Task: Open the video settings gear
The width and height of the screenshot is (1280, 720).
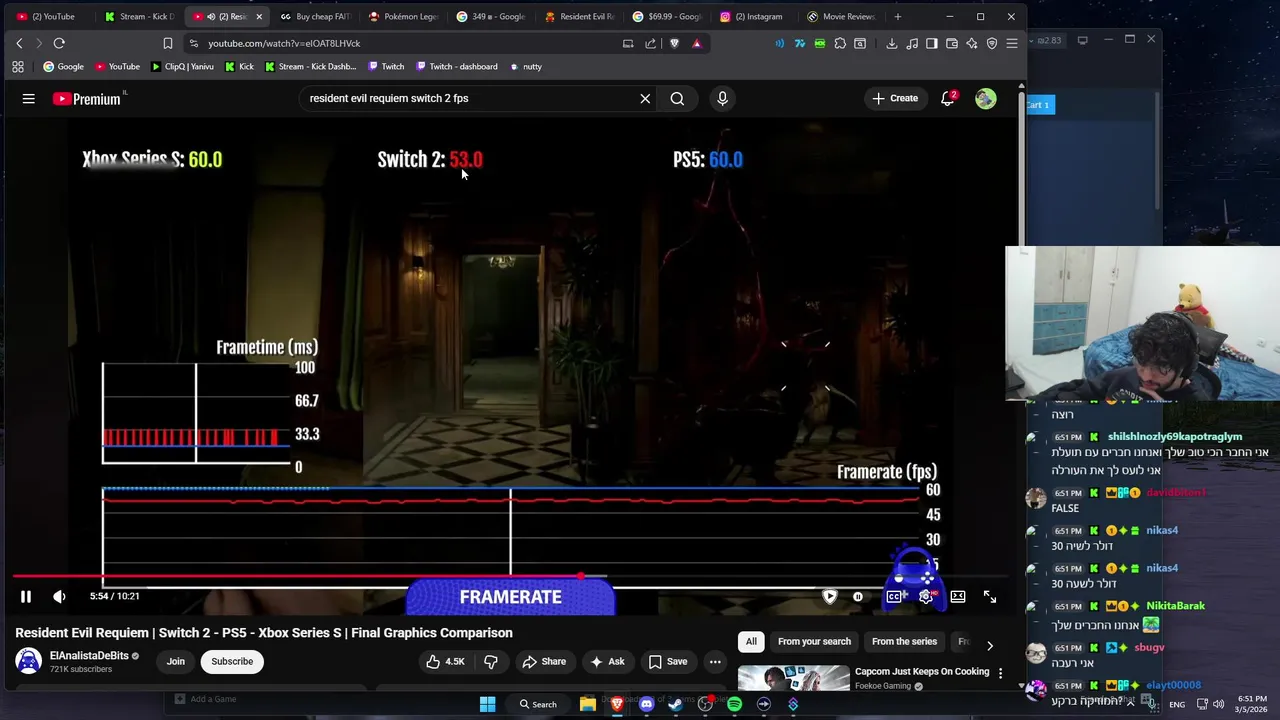Action: (x=926, y=597)
